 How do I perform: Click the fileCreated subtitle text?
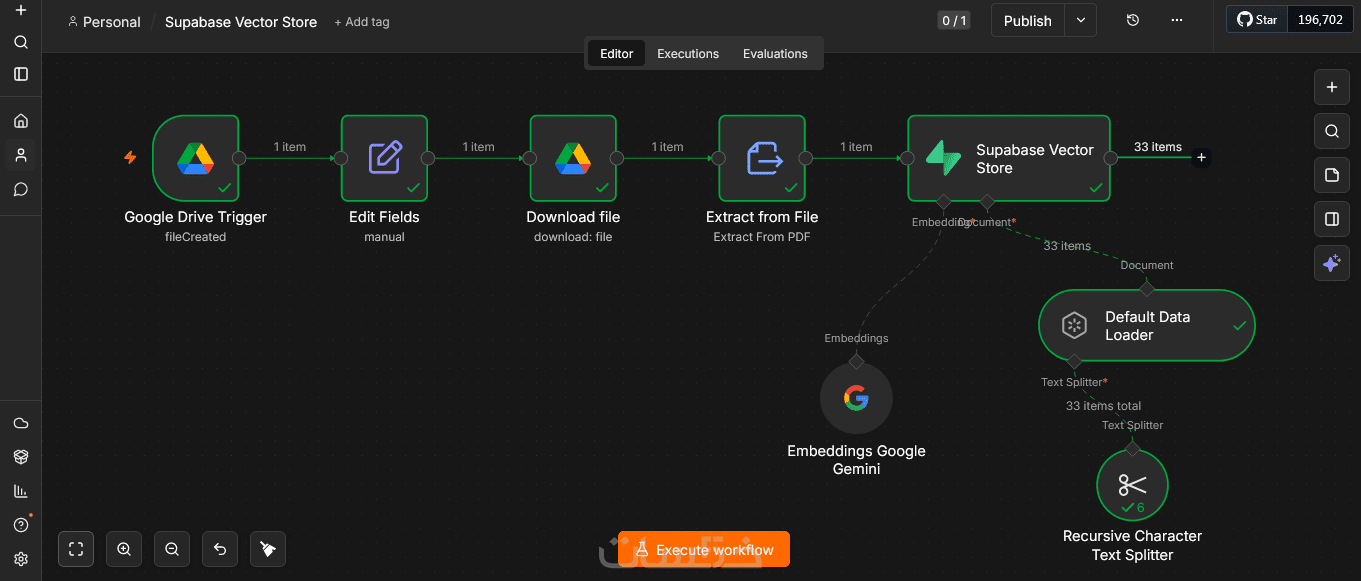196,237
